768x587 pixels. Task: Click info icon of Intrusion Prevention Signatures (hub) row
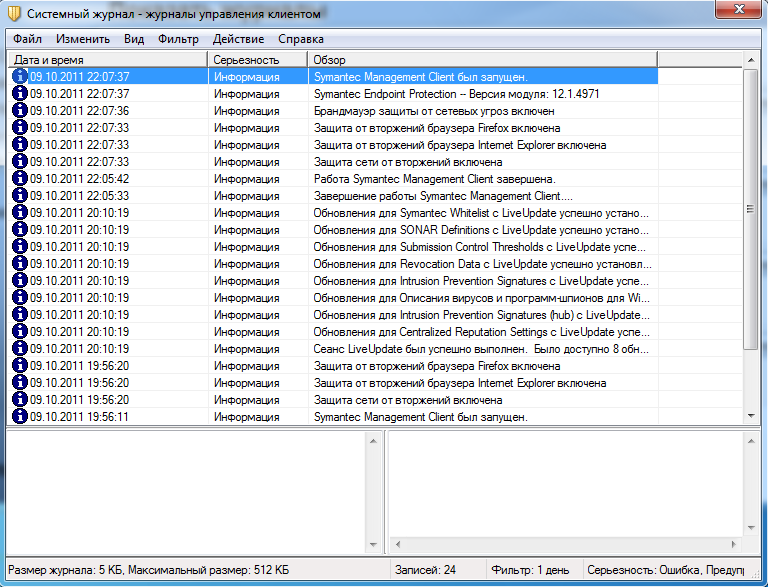pos(20,314)
